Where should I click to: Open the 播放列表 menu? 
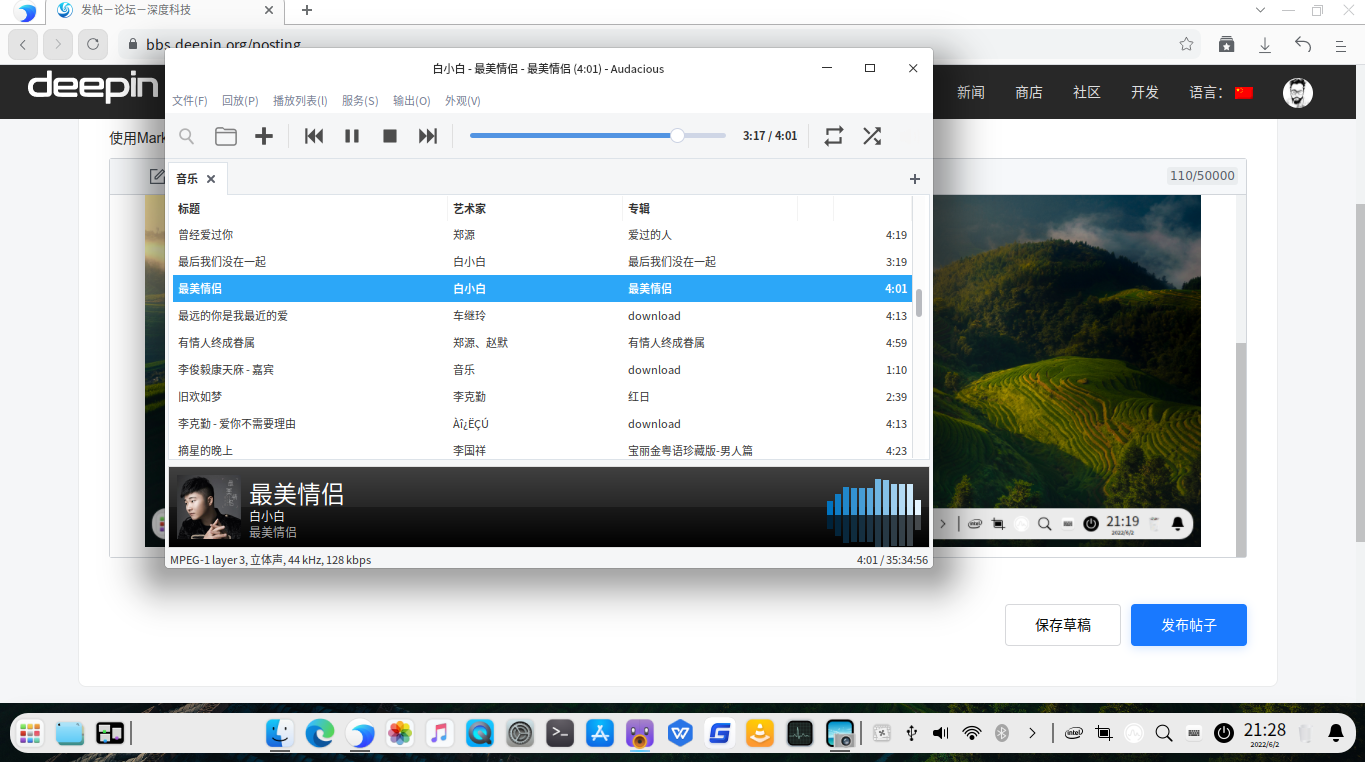coord(300,100)
